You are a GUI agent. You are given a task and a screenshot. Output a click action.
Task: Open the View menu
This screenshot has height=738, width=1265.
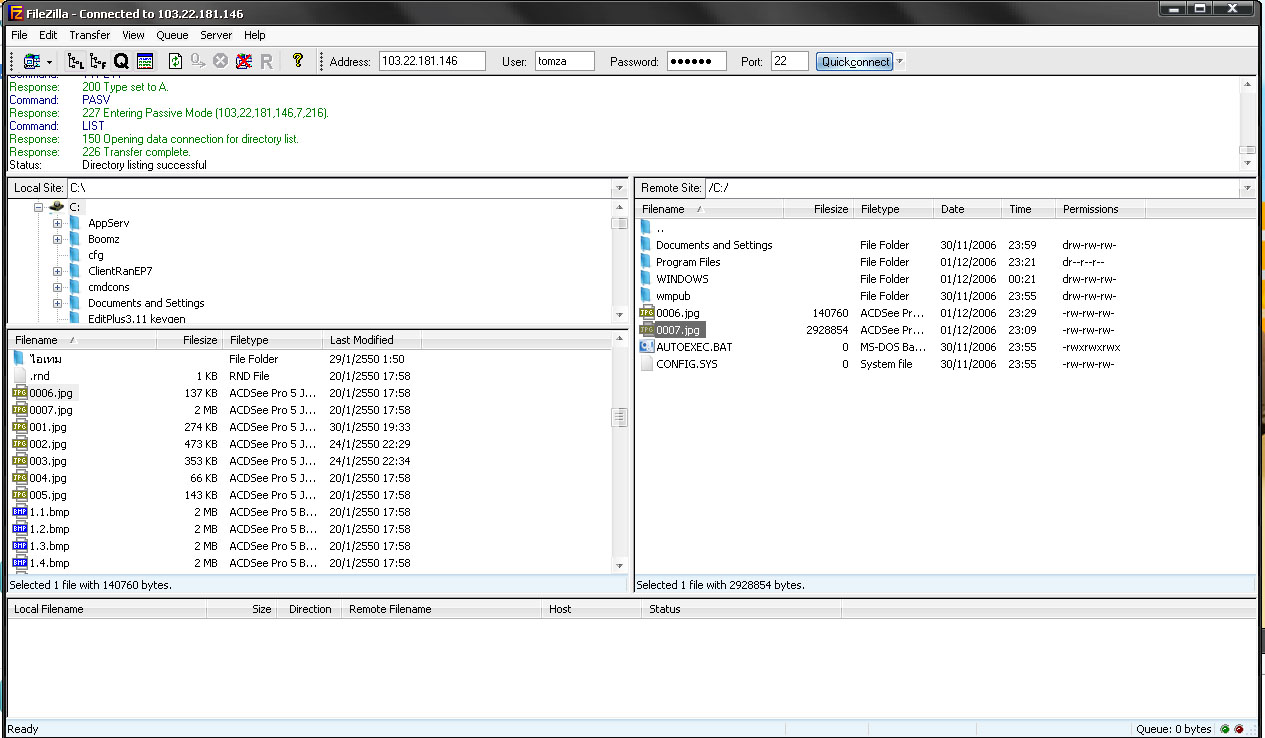click(133, 35)
